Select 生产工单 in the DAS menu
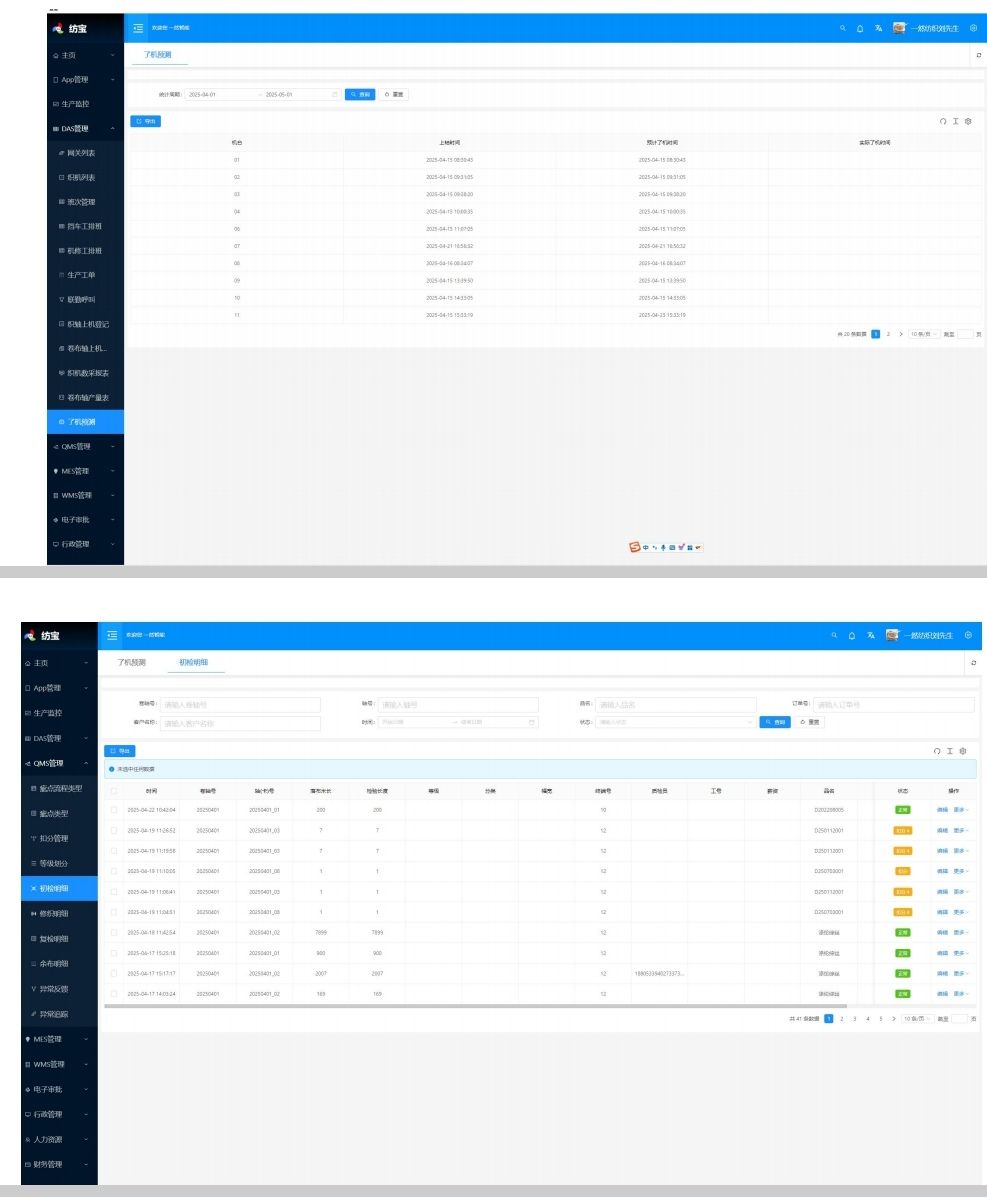 pos(81,275)
